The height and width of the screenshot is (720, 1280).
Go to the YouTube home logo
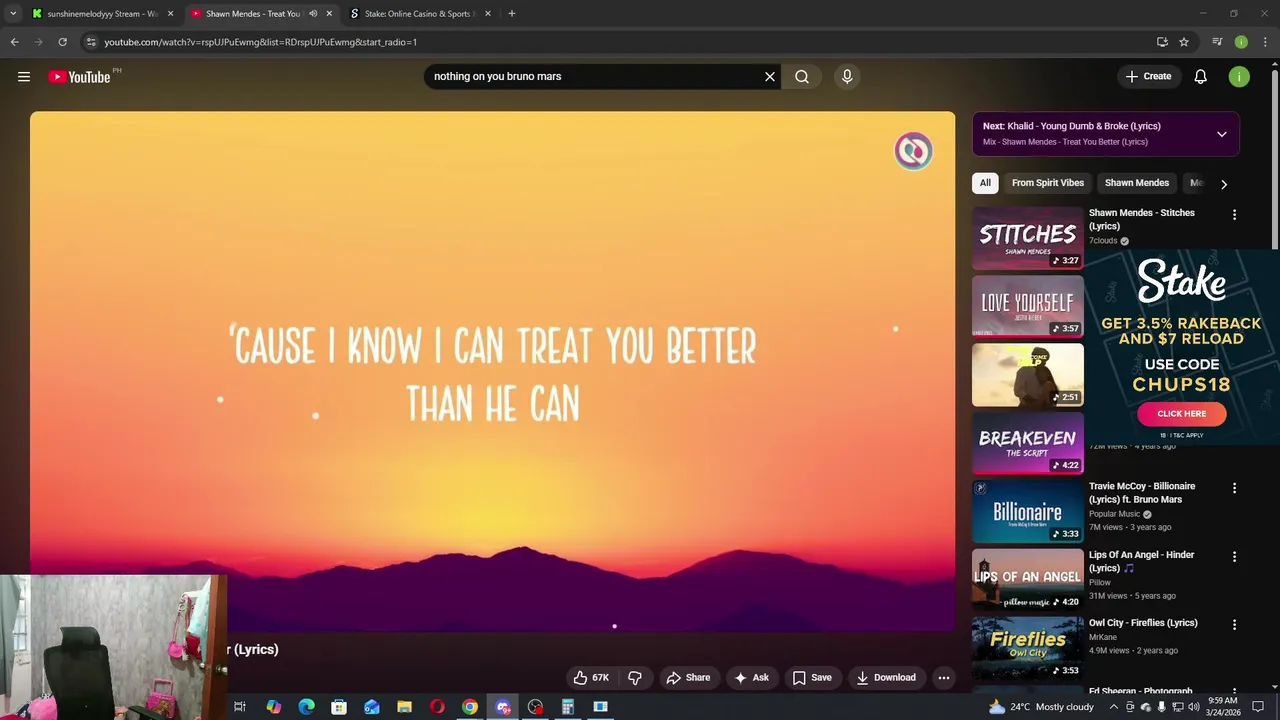tap(79, 77)
